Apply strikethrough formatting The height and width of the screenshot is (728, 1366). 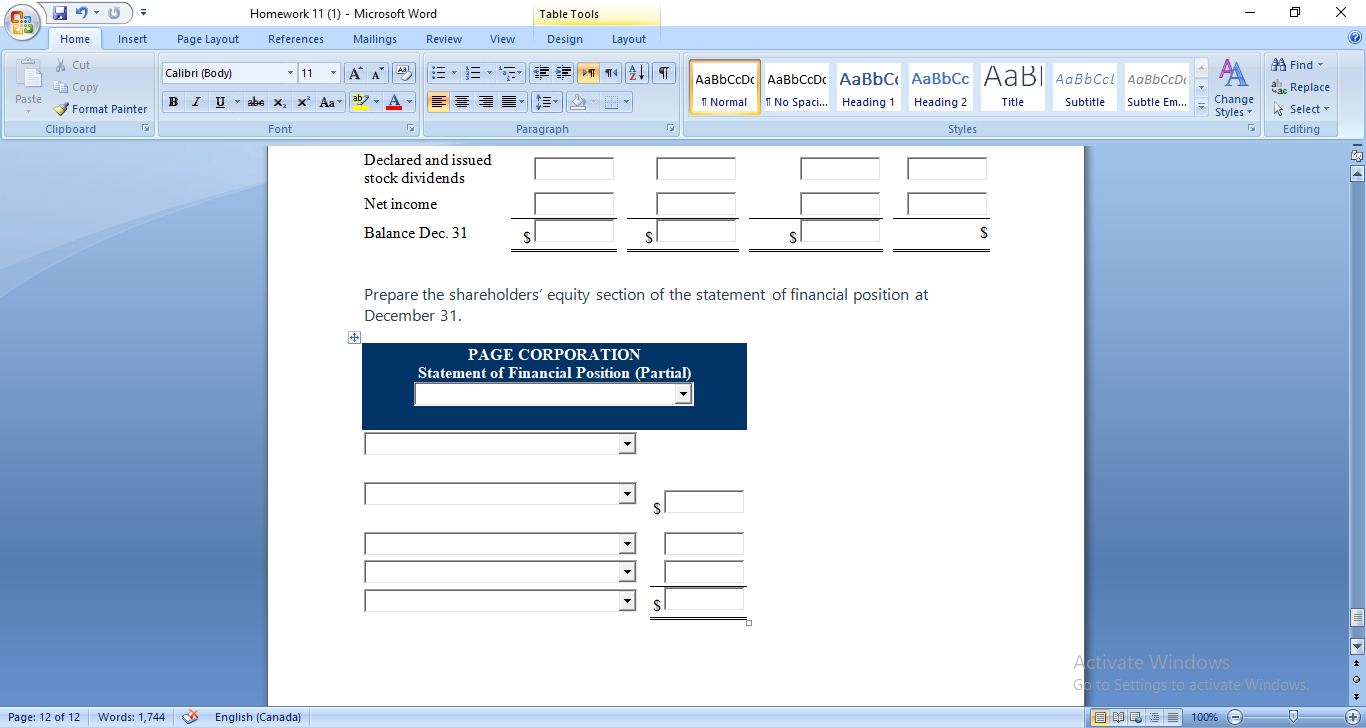pyautogui.click(x=255, y=102)
